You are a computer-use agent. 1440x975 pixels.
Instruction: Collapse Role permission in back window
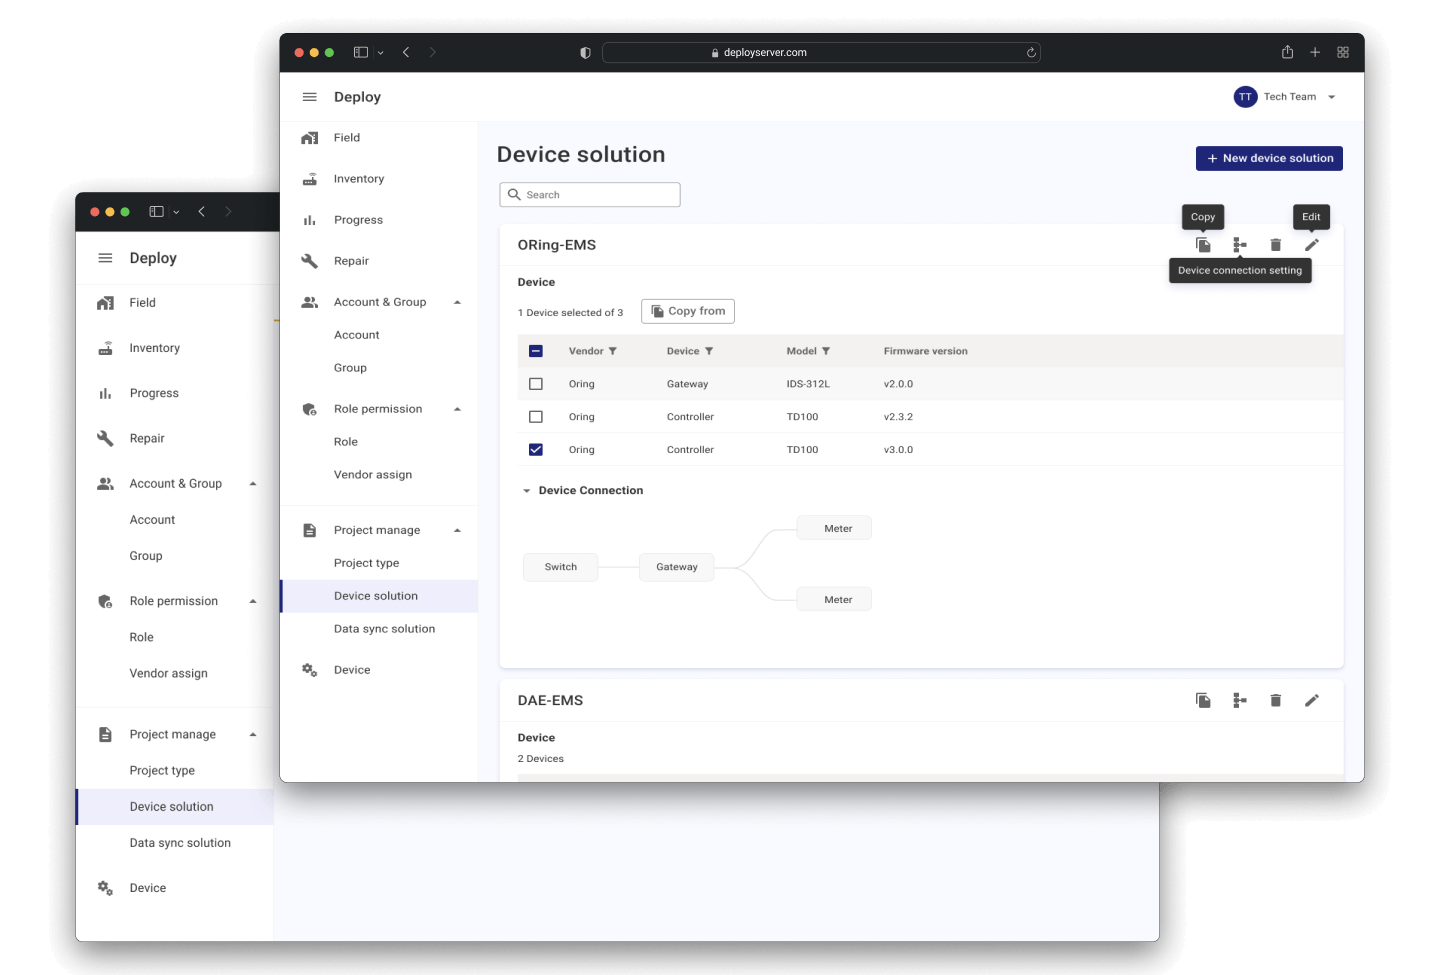tap(253, 601)
